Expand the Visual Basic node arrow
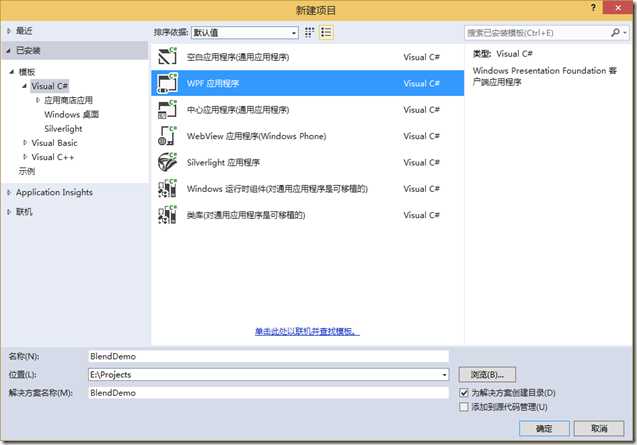Image resolution: width=637 pixels, height=445 pixels. pos(25,143)
